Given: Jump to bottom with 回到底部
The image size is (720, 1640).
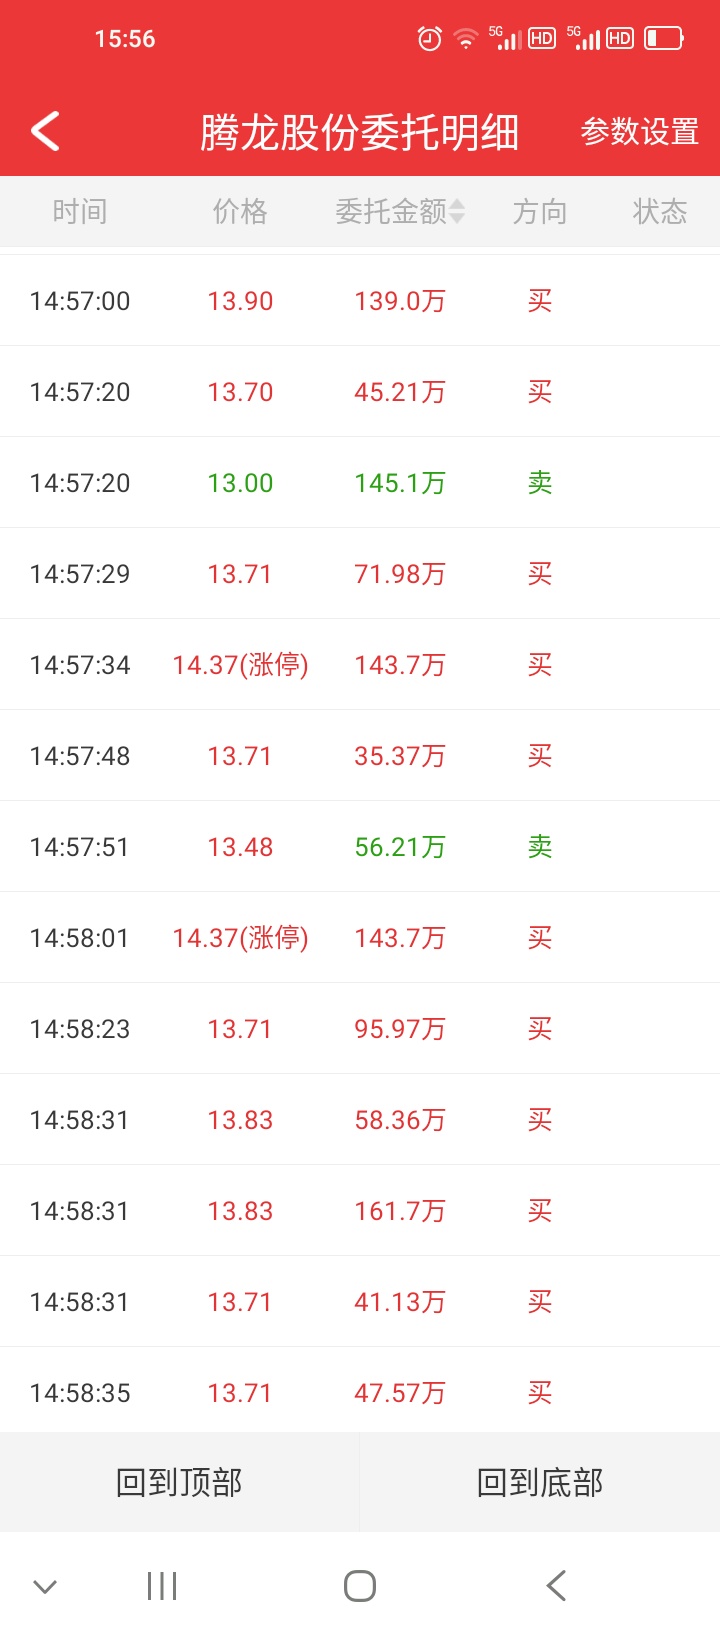Looking at the screenshot, I should [540, 1482].
